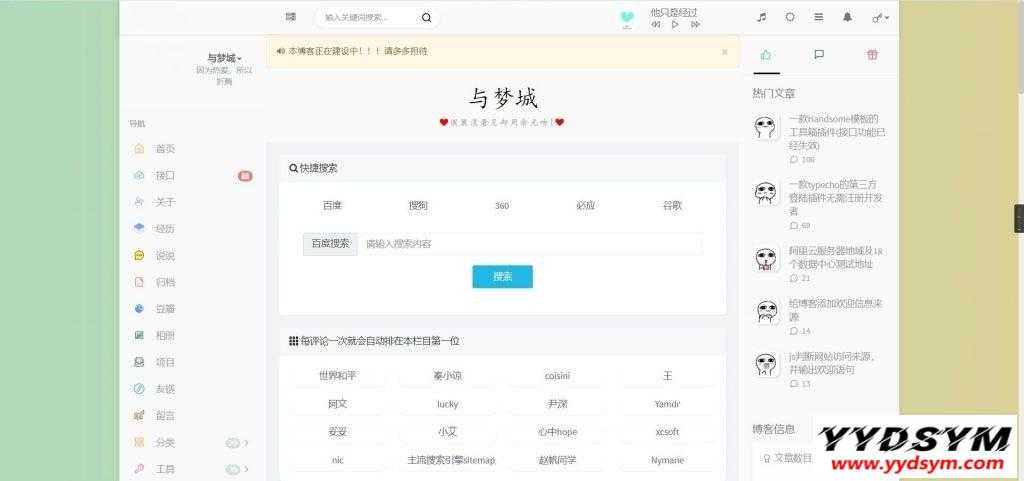Open the 主流搜索引擎sitemap link
This screenshot has width=1024, height=481.
pyautogui.click(x=451, y=460)
